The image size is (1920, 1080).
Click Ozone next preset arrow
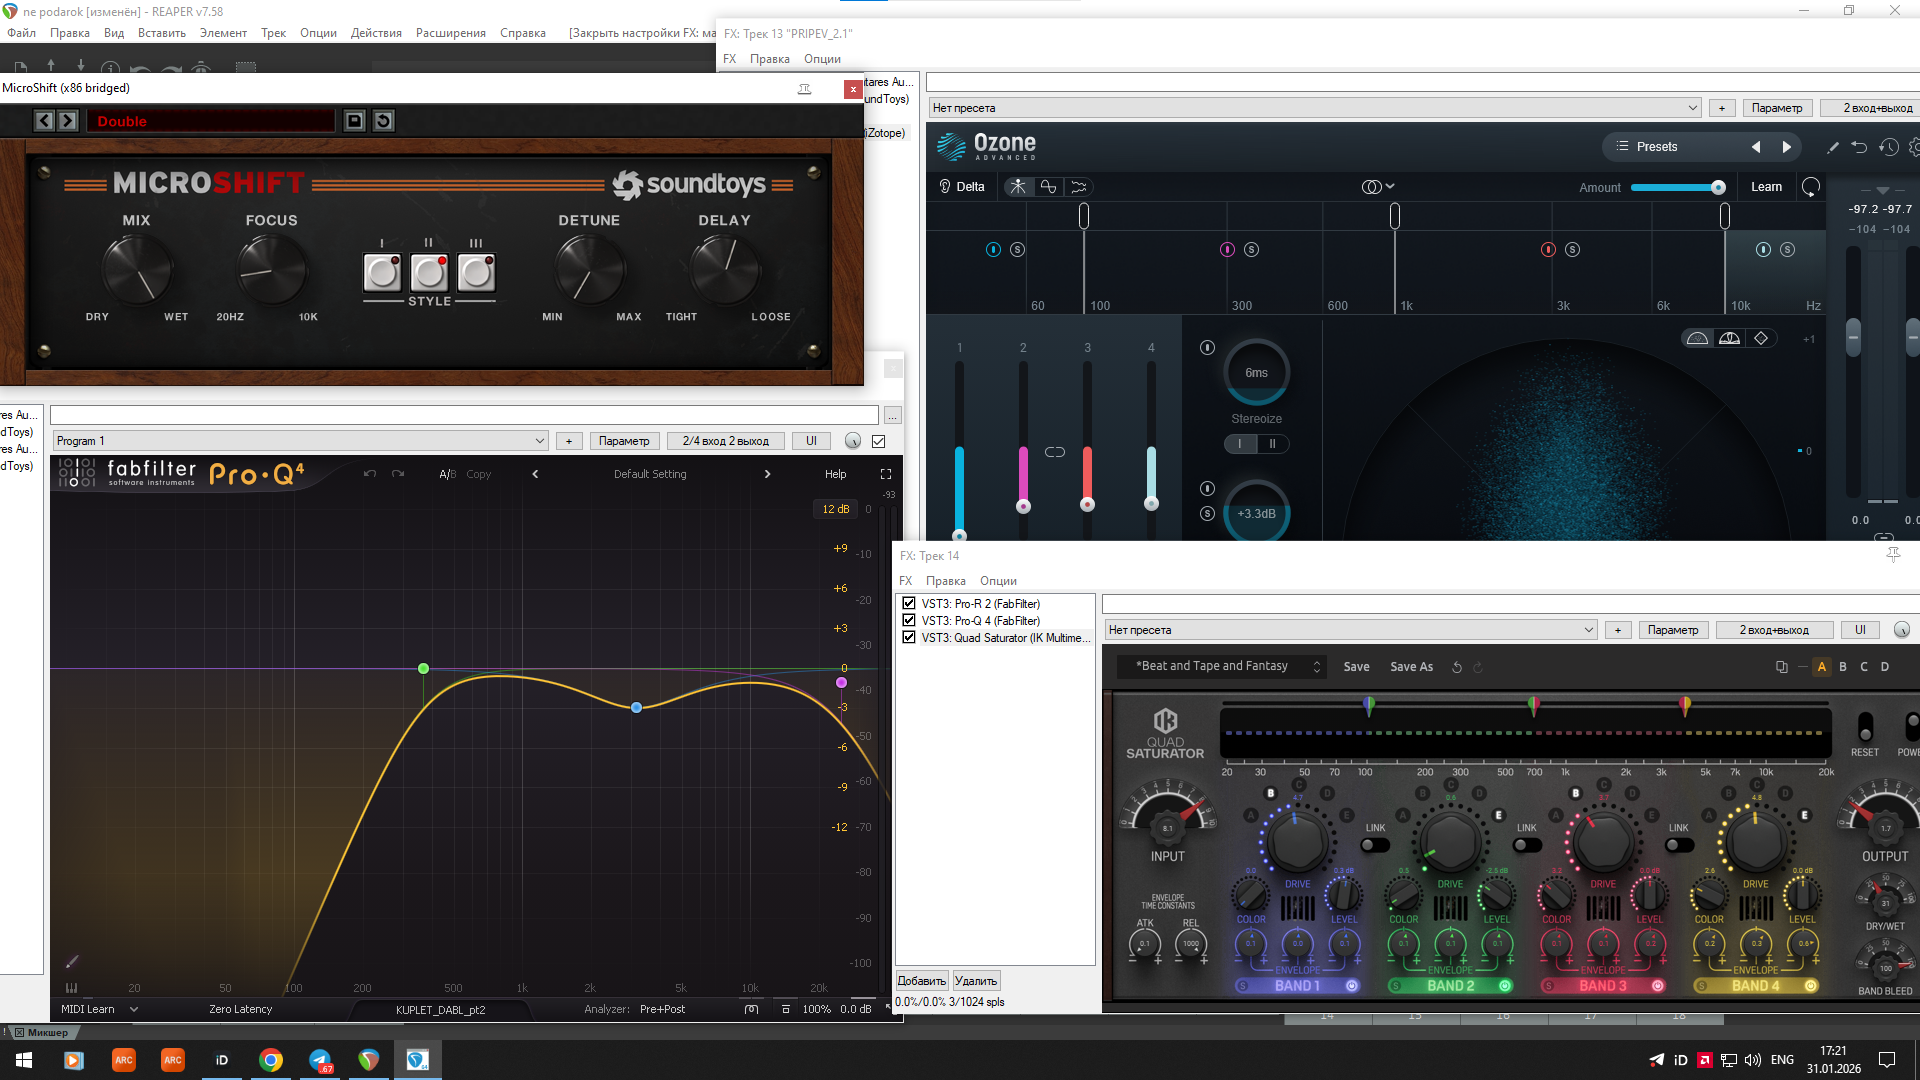click(1786, 147)
